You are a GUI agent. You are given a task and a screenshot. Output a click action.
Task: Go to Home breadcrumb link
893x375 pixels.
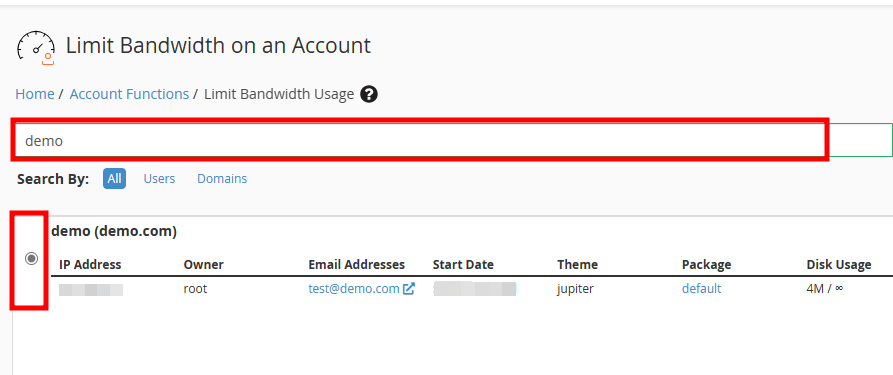(x=35, y=94)
